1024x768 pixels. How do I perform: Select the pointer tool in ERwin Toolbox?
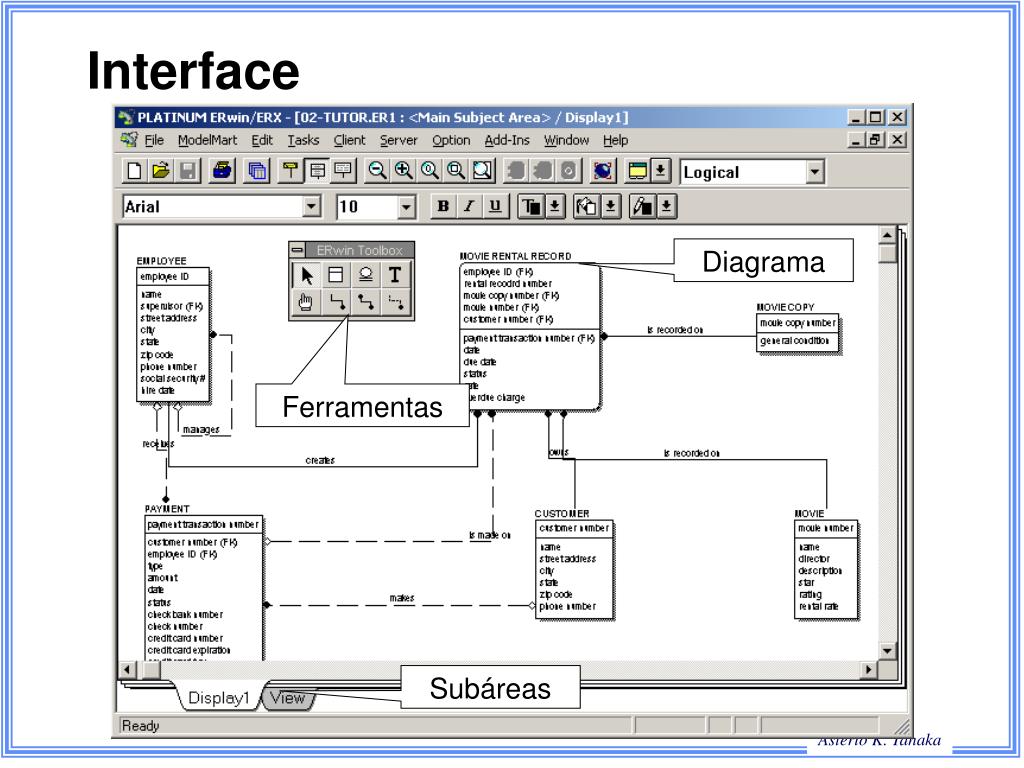pos(306,275)
